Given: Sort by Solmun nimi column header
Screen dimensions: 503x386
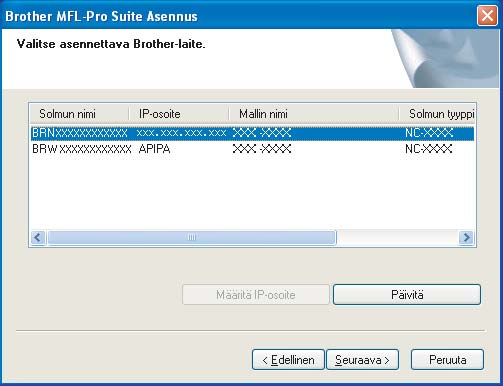Looking at the screenshot, I should click(x=79, y=114).
